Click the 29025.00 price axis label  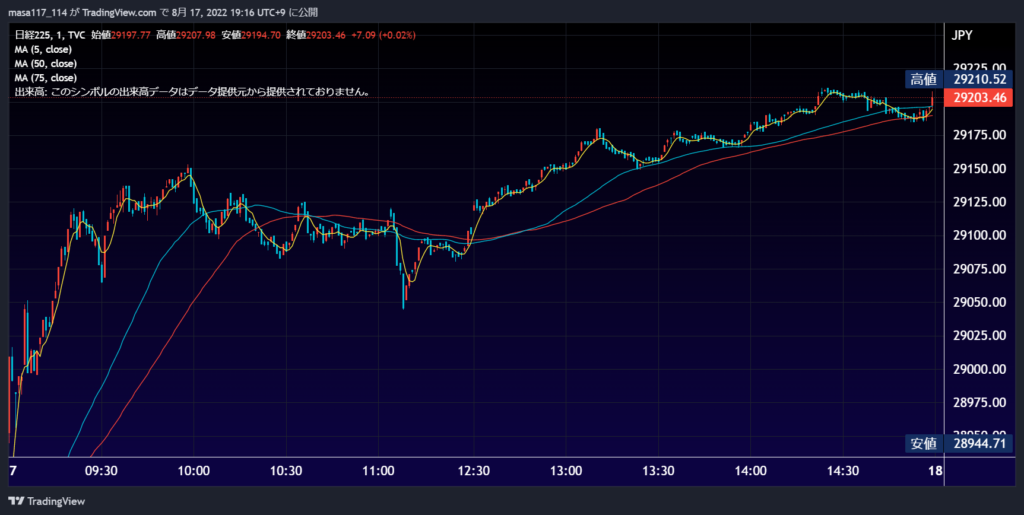coord(980,335)
